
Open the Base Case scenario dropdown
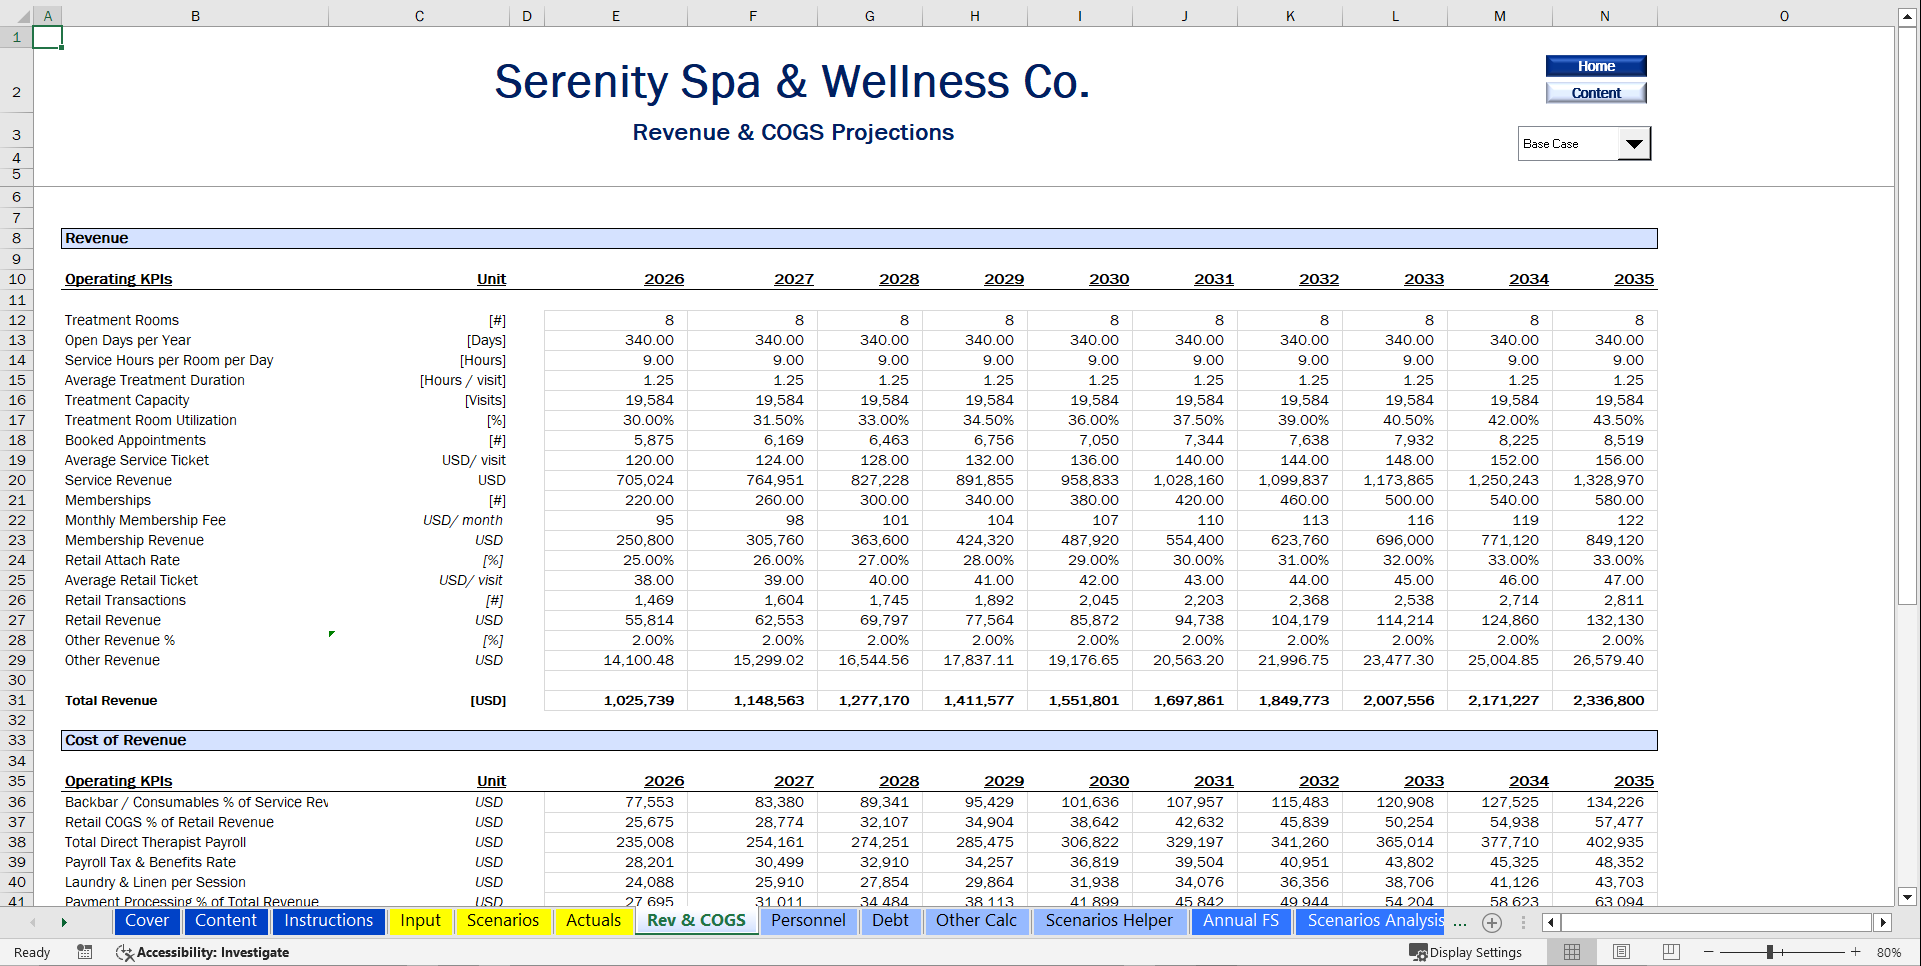1634,142
